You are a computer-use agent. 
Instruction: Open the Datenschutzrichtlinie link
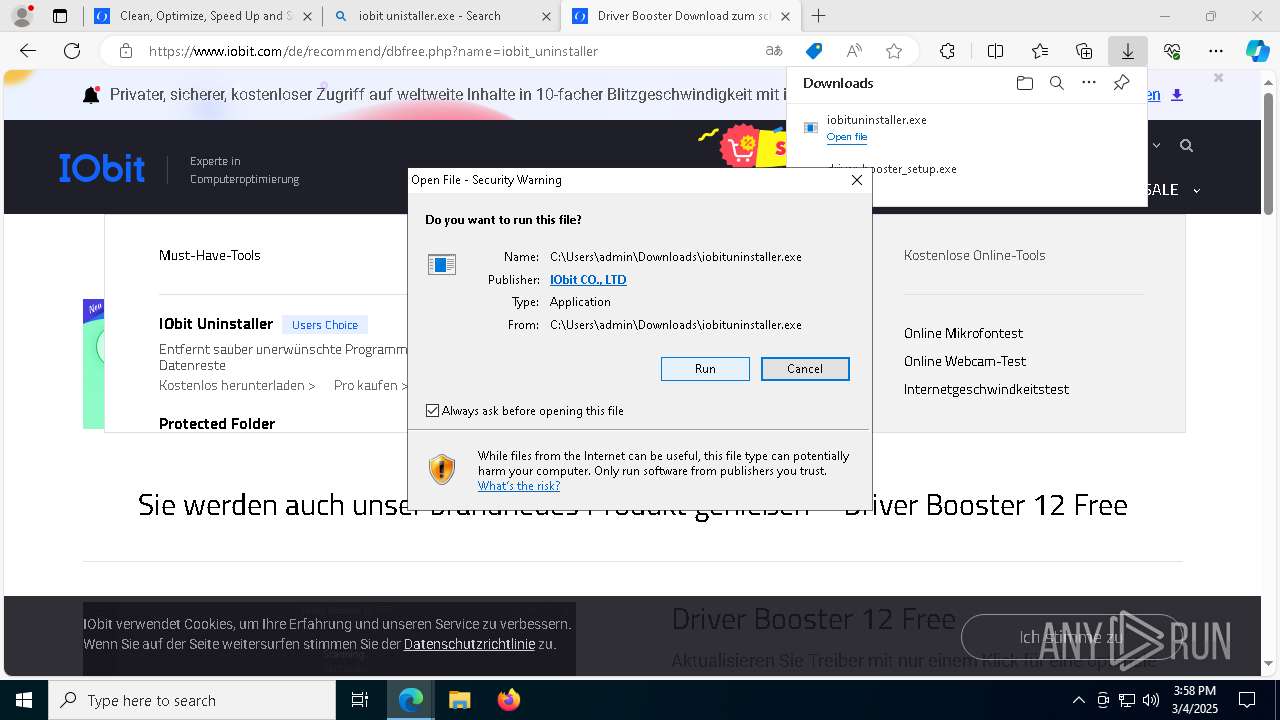click(x=469, y=644)
